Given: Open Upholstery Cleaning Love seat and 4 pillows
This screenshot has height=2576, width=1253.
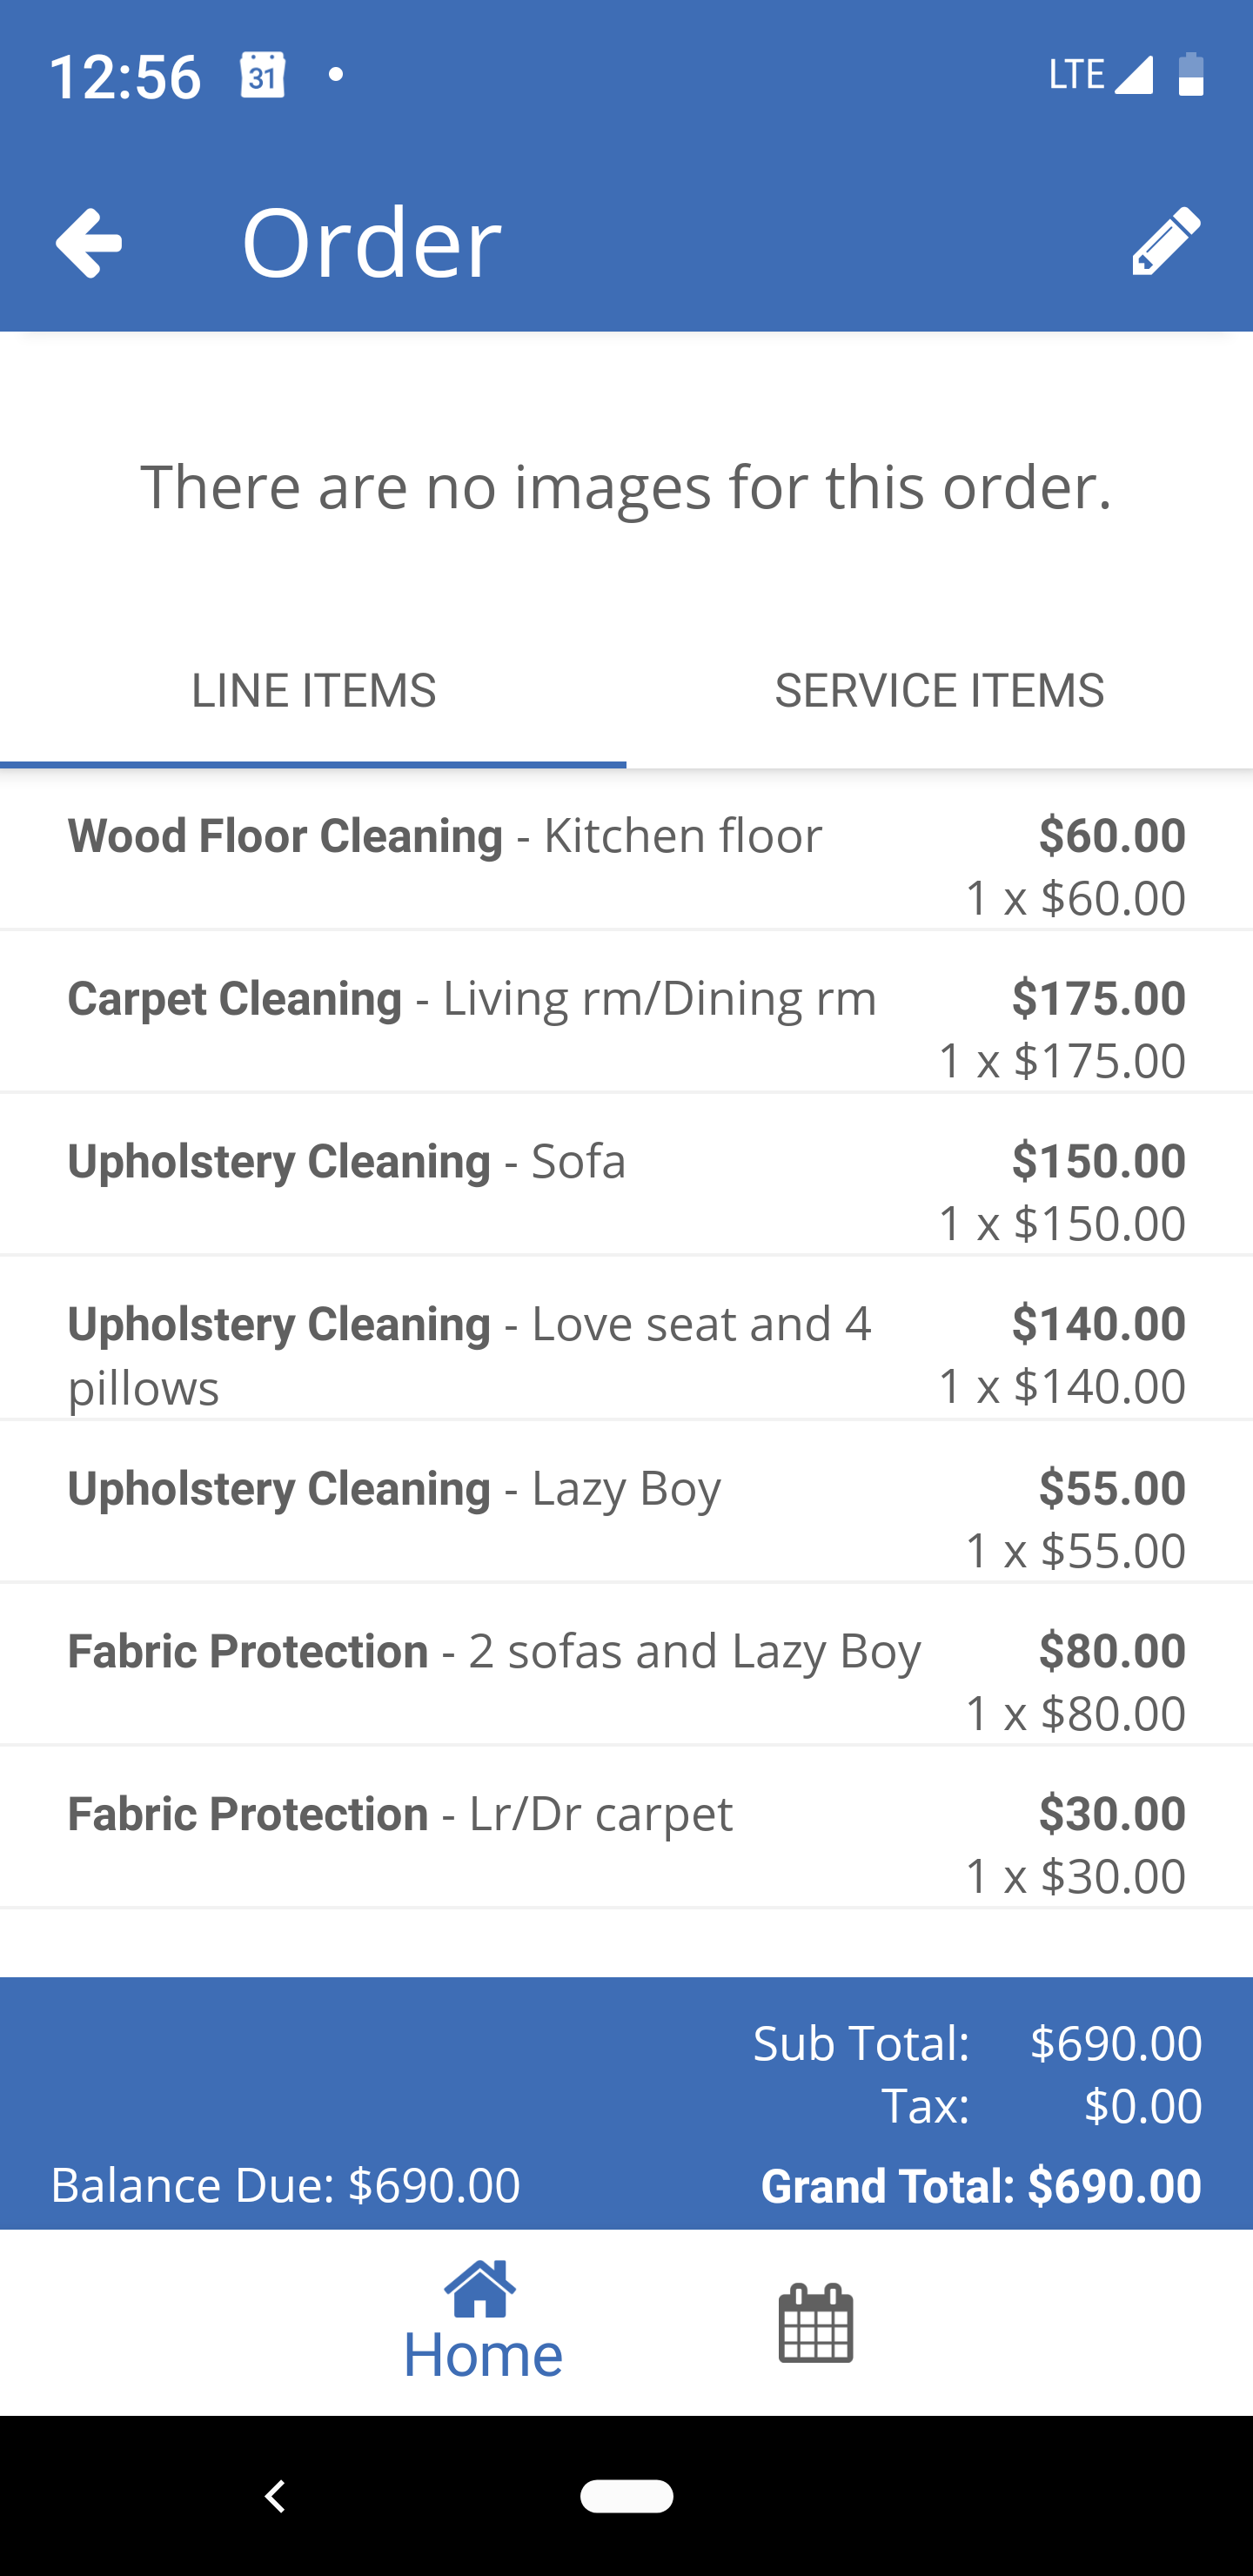Looking at the screenshot, I should tap(626, 1339).
